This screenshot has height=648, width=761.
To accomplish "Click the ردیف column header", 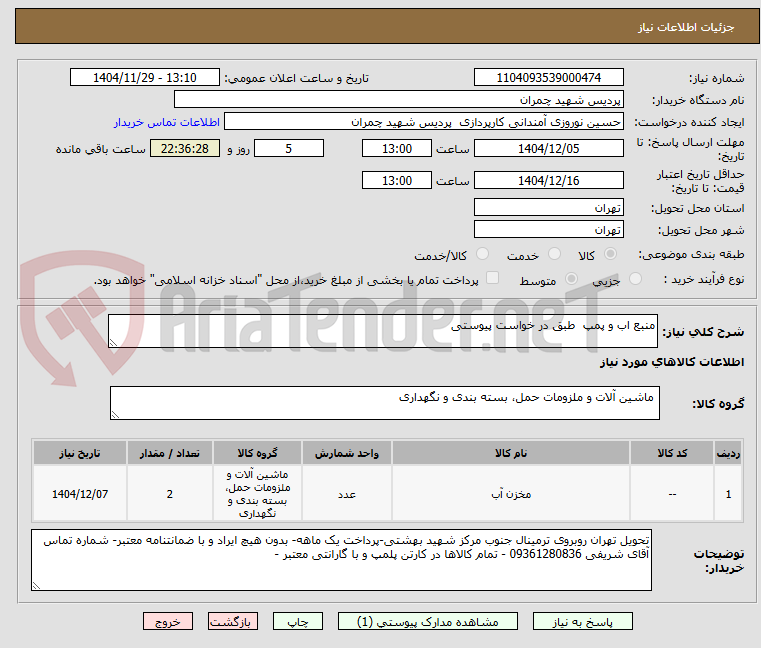I will [728, 453].
